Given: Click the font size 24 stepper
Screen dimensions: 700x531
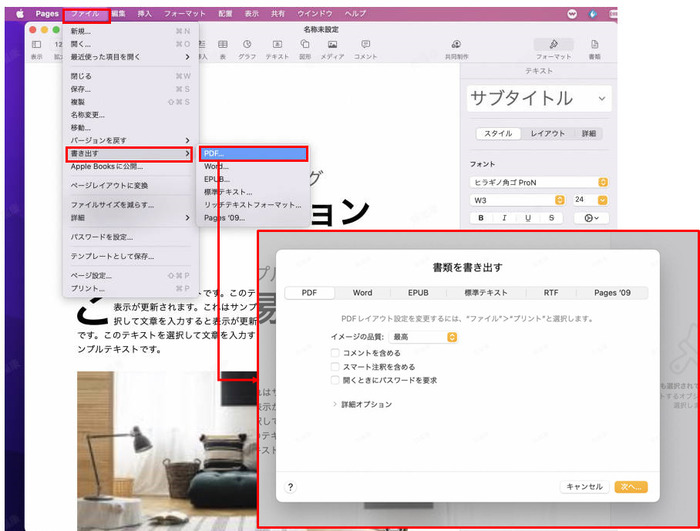Looking at the screenshot, I should tap(602, 200).
